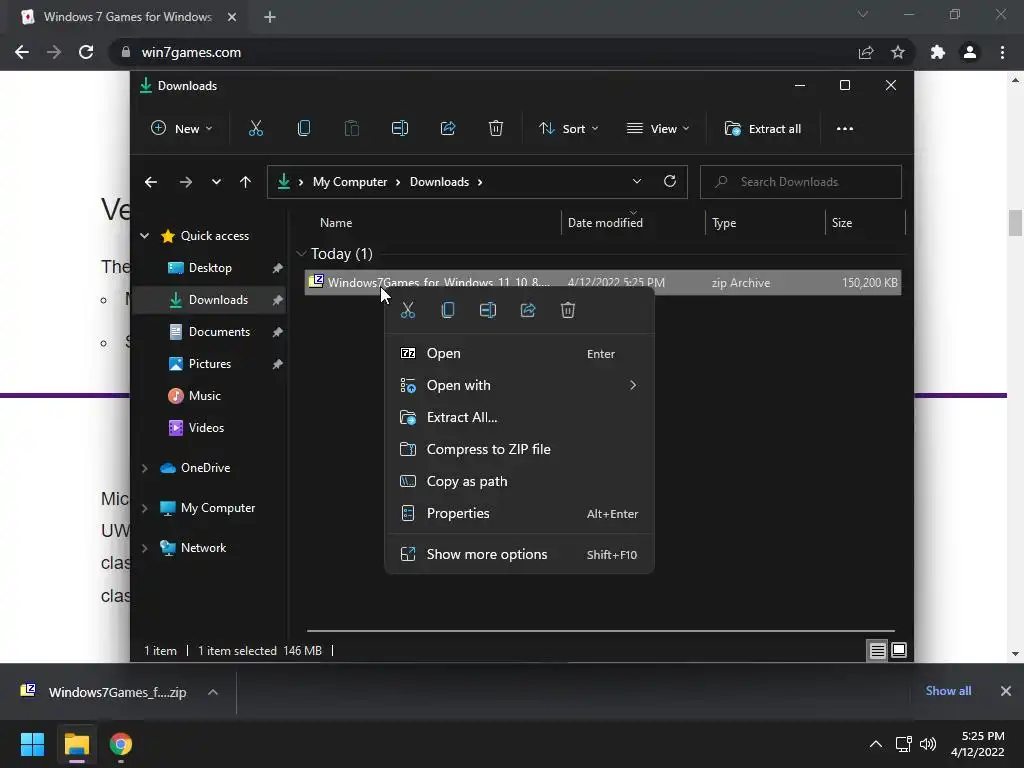
Task: Select Open with submenu
Action: (x=519, y=385)
